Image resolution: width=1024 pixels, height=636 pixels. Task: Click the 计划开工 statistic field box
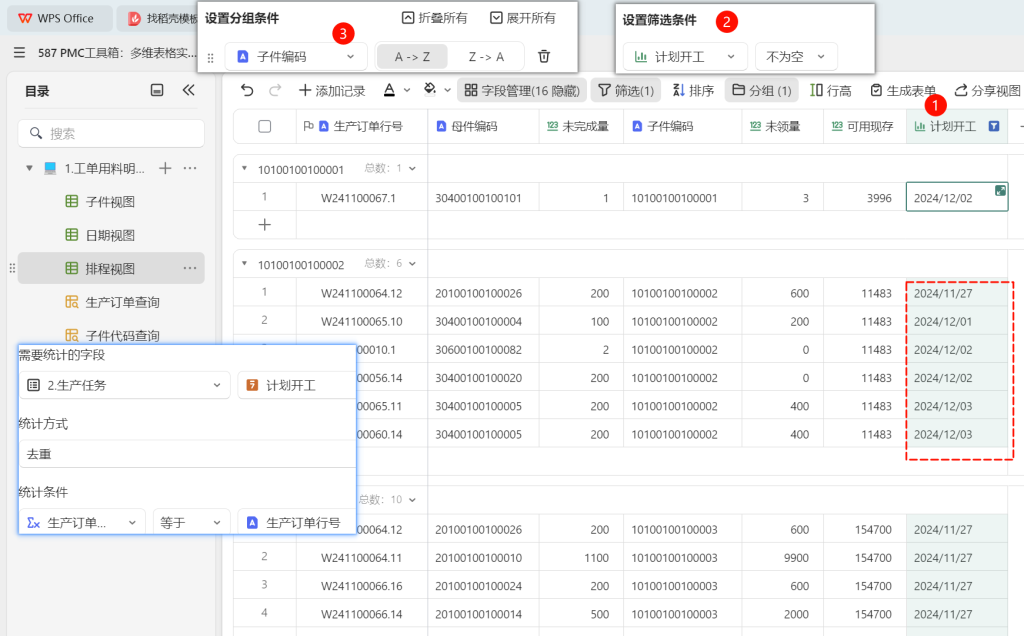pyautogui.click(x=297, y=385)
